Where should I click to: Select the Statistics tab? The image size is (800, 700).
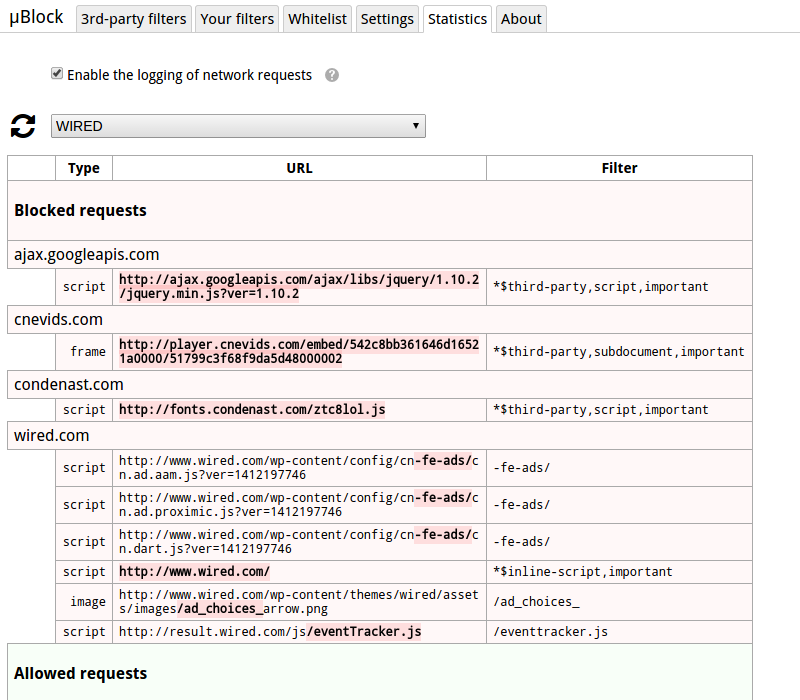[x=458, y=19]
